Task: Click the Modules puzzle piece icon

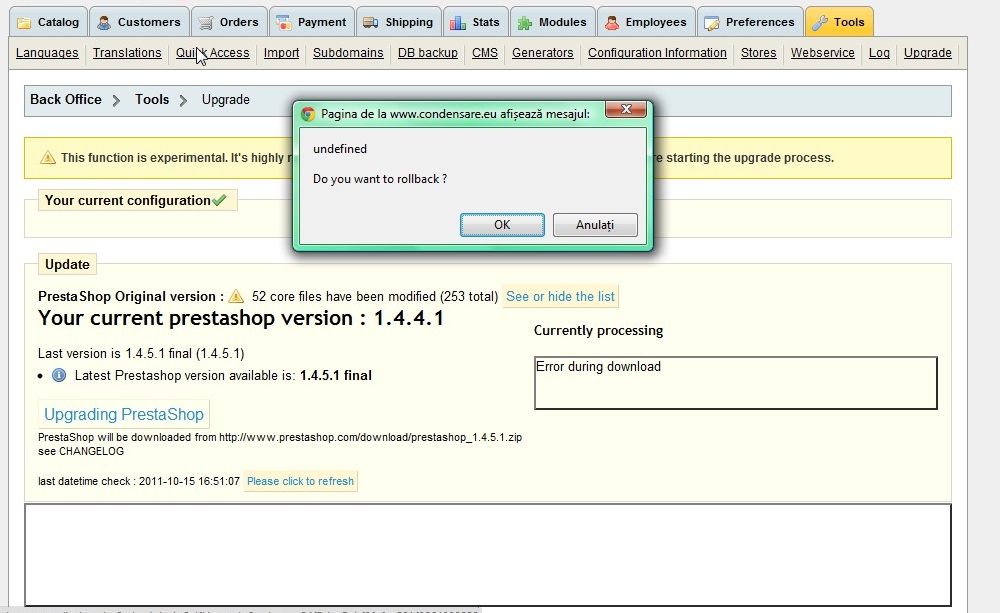Action: tap(524, 23)
